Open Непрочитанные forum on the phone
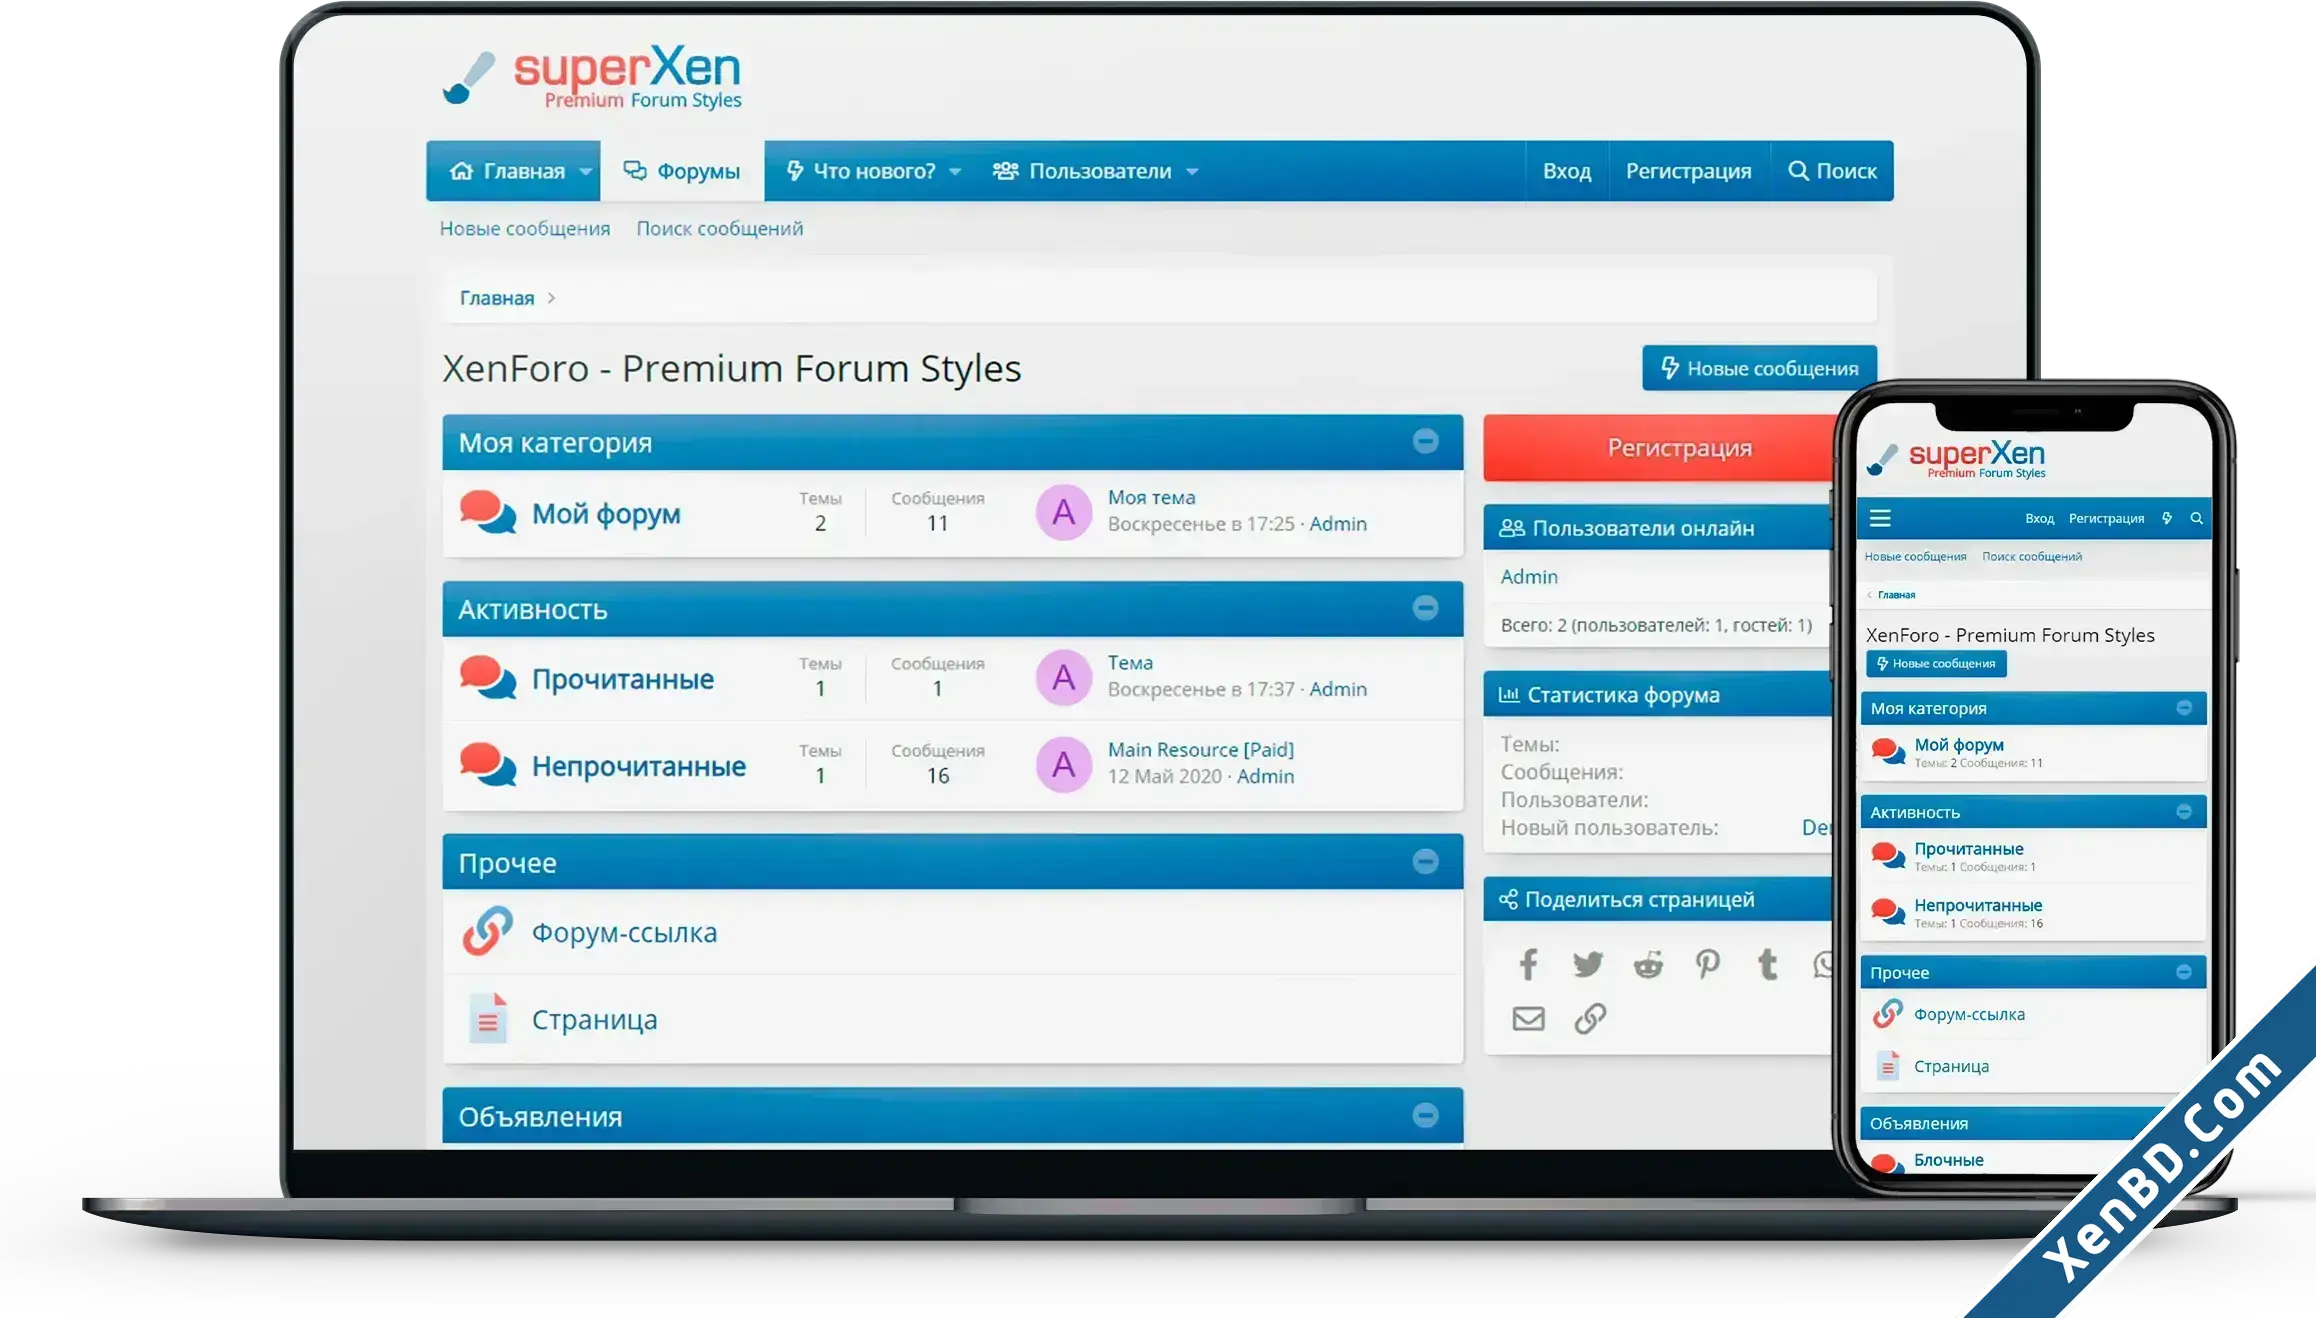The height and width of the screenshot is (1318, 2316). [x=1978, y=906]
